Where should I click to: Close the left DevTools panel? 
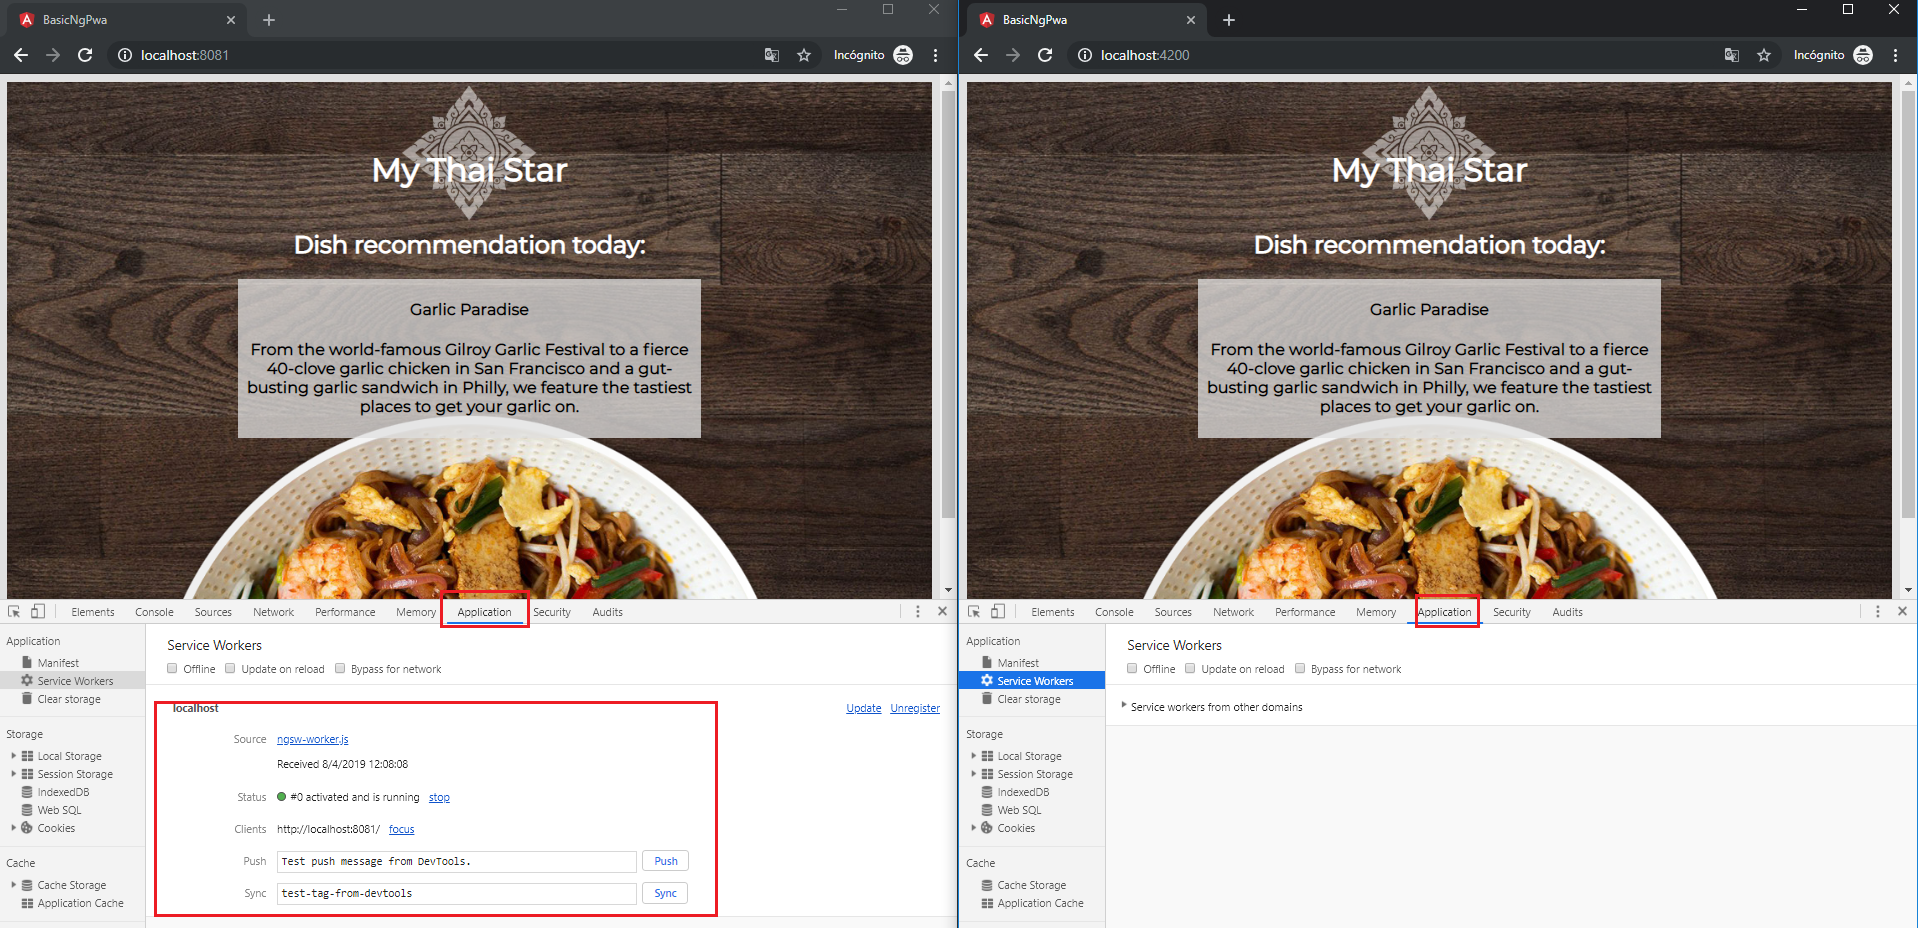[942, 611]
